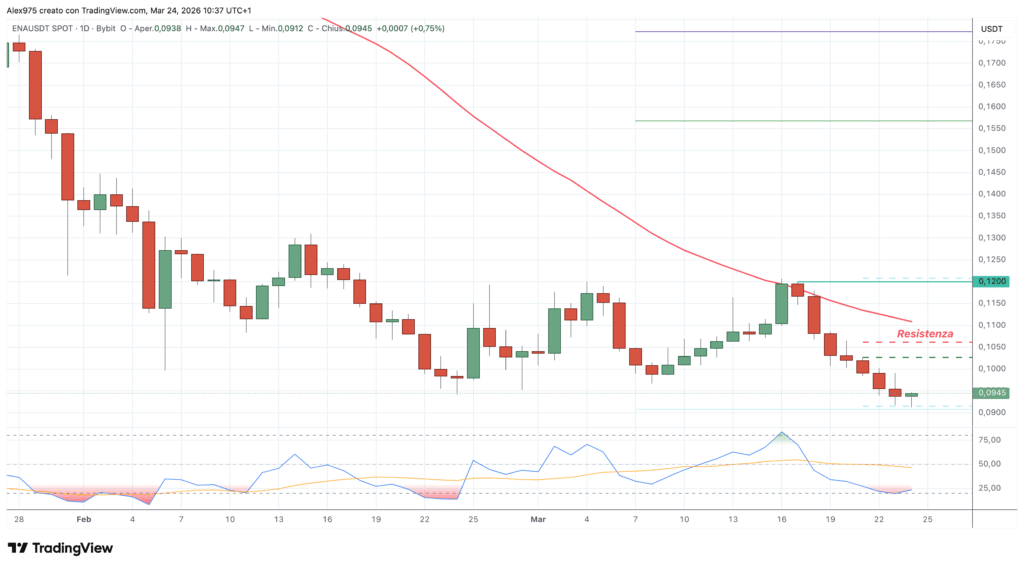The width and height of the screenshot is (1024, 568).
Task: Click the 75,00 RSI axis value
Action: [989, 440]
